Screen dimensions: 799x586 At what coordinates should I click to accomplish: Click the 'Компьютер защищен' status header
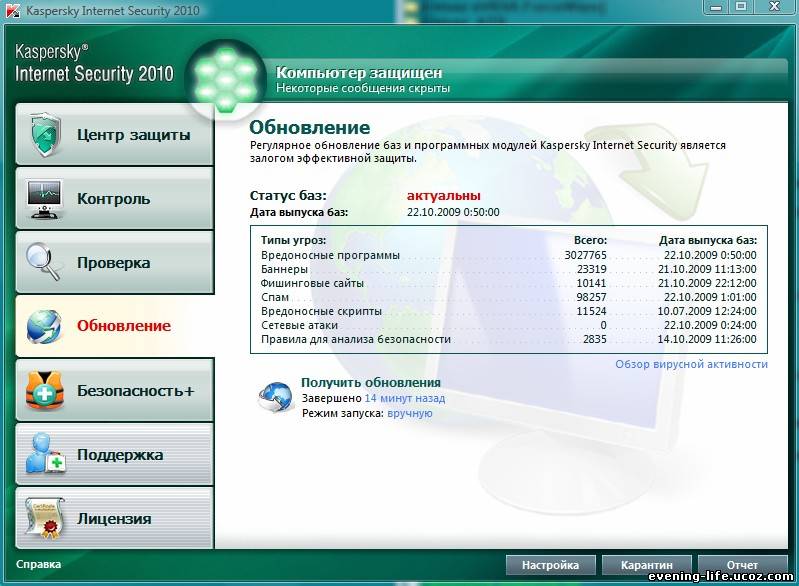point(359,72)
